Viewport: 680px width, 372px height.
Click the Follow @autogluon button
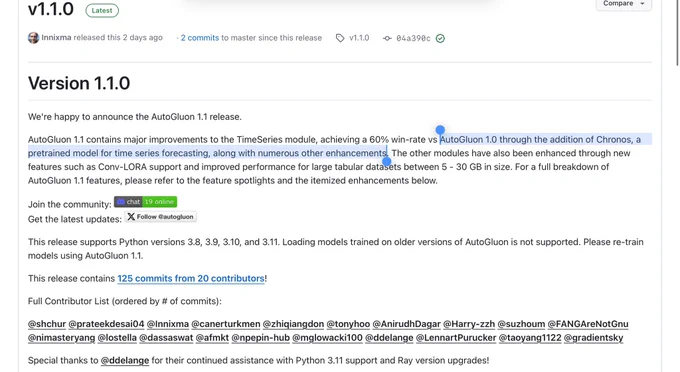tap(160, 216)
